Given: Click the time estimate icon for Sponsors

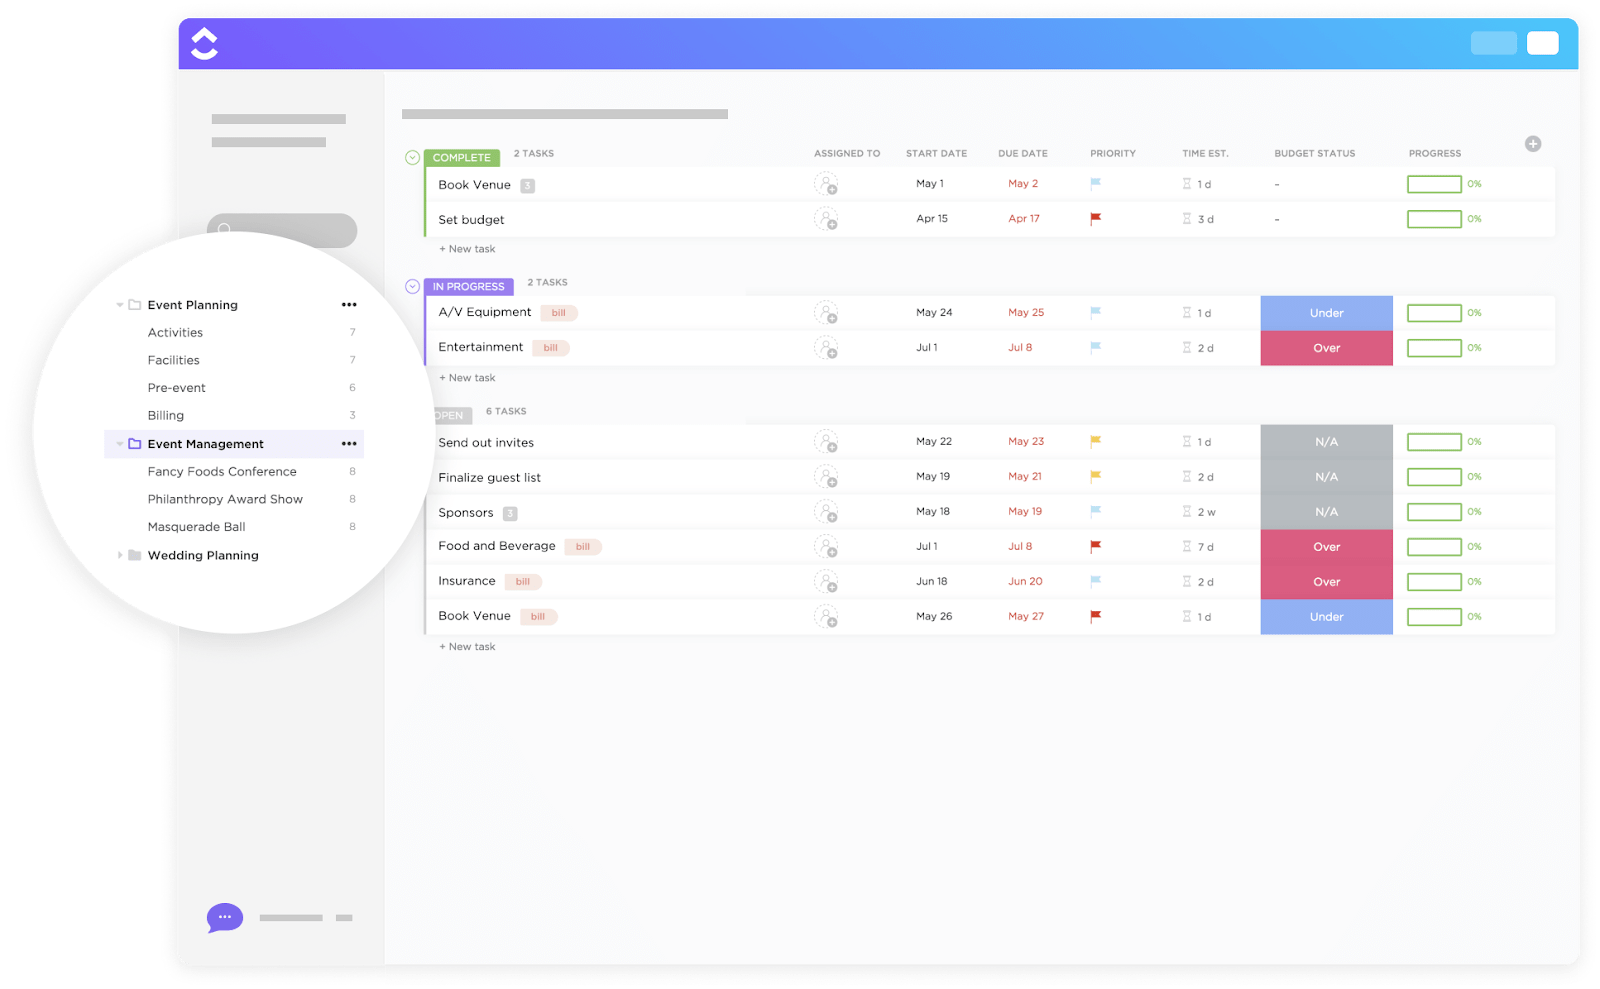Looking at the screenshot, I should [x=1186, y=511].
